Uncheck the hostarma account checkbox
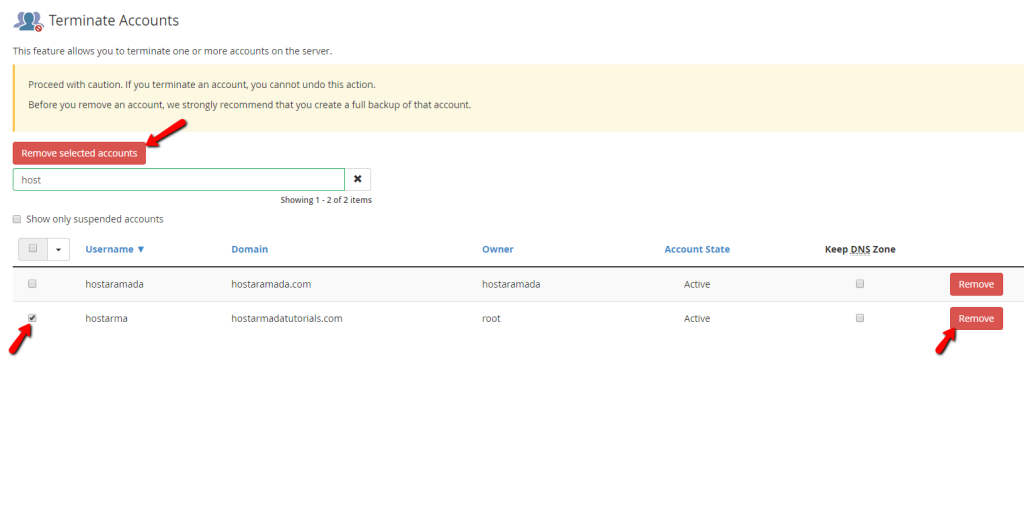1024x508 pixels. point(33,318)
